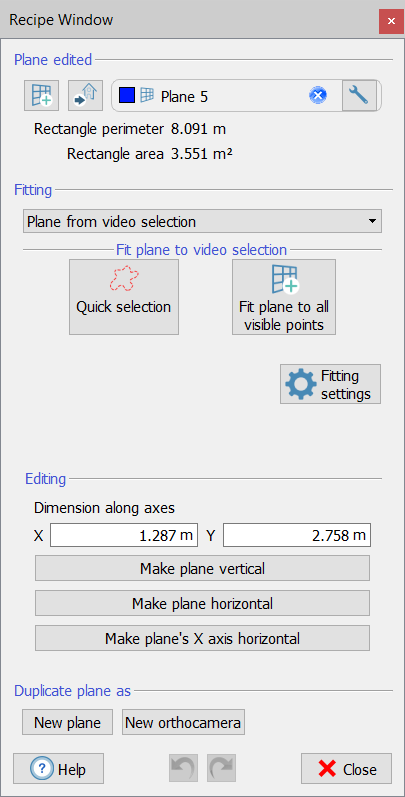Open the Help button
405x797 pixels.
(58, 769)
